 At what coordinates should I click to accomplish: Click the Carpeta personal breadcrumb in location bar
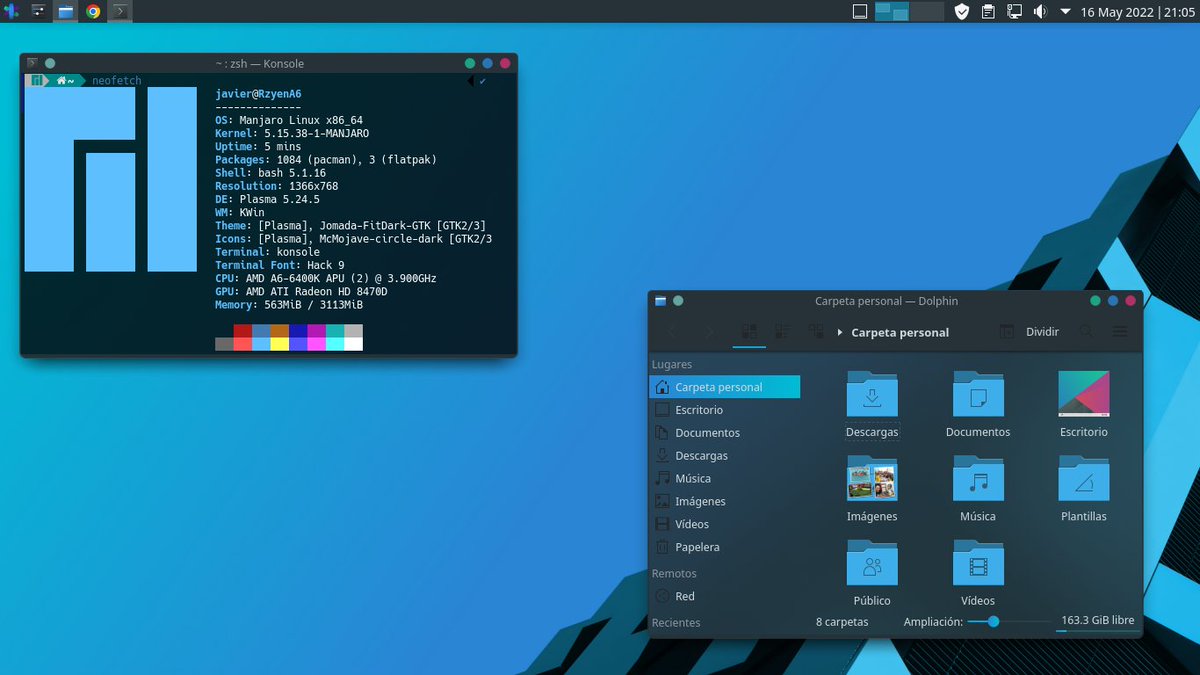(900, 333)
